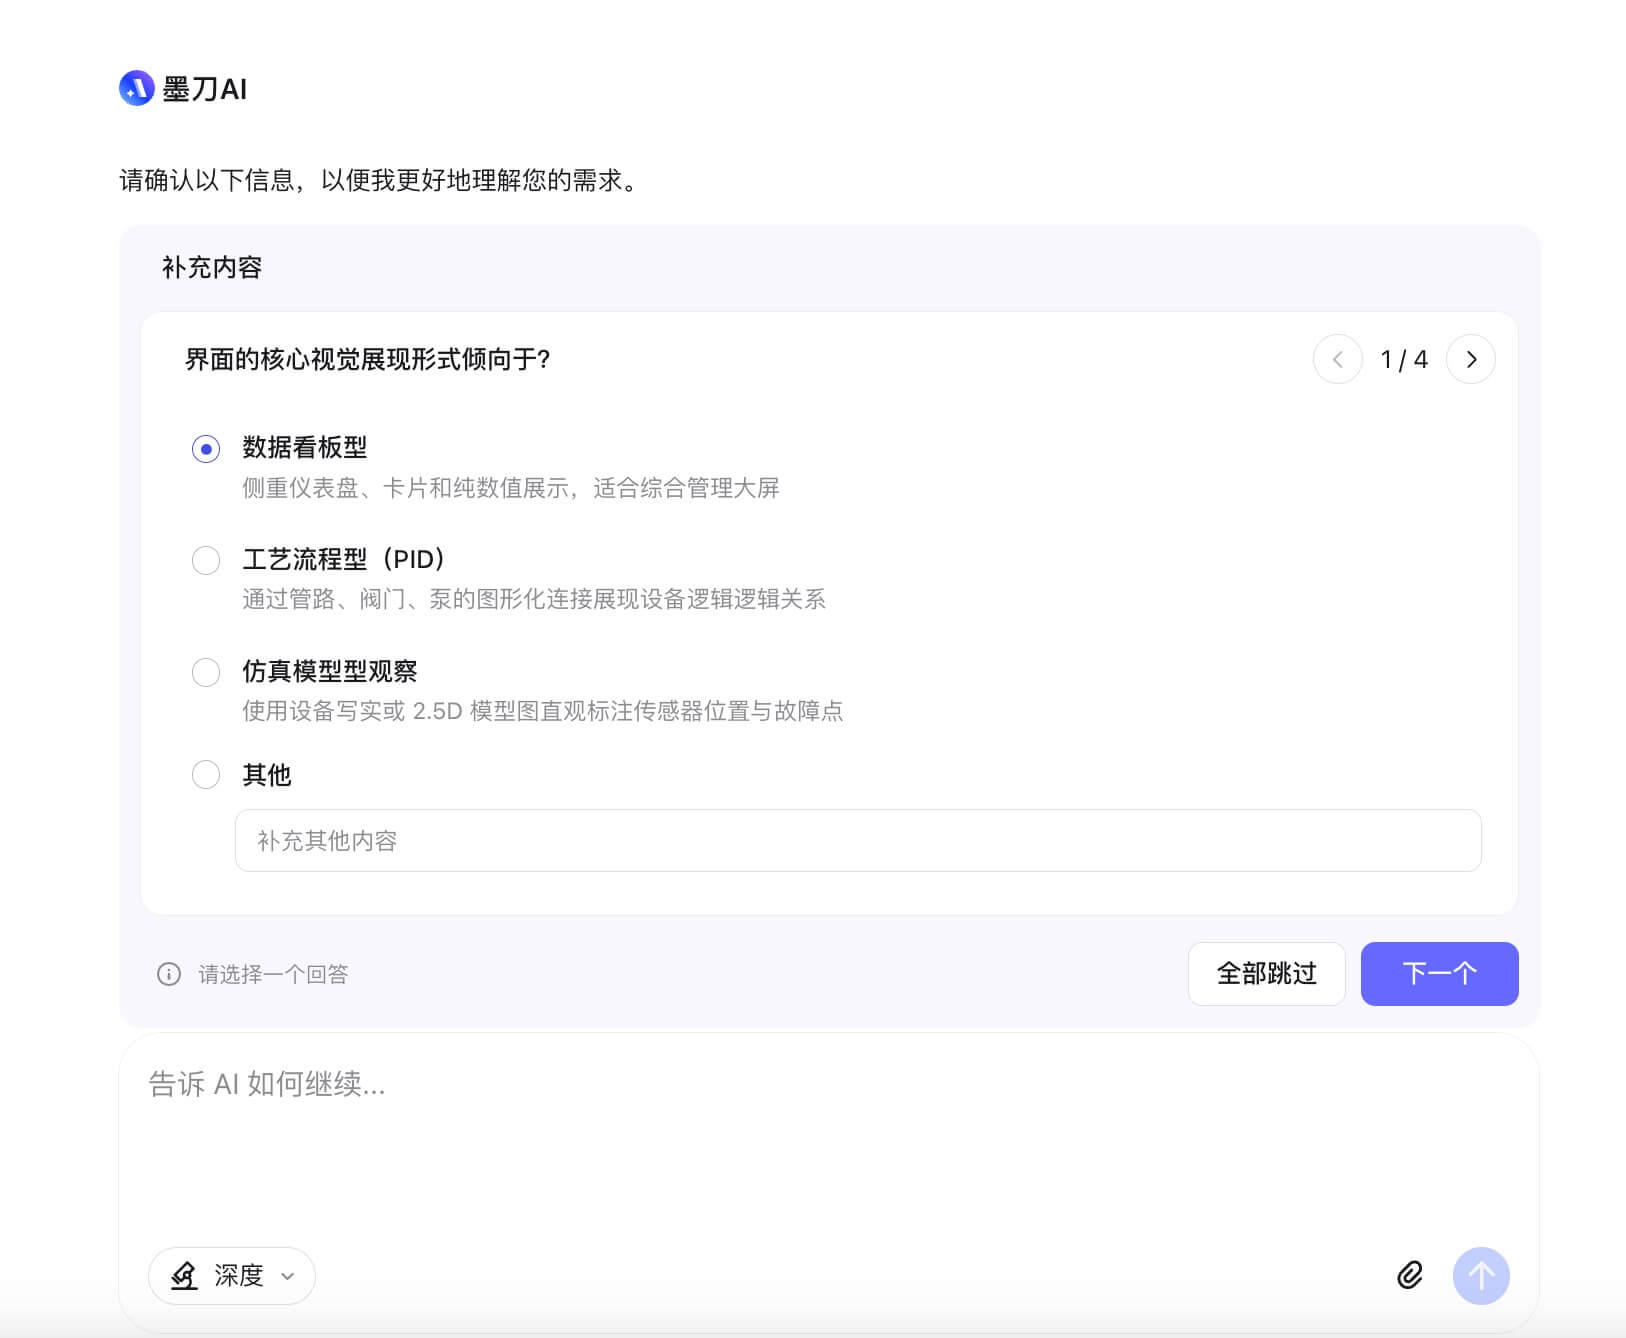Viewport: 1626px width, 1338px height.
Task: Click the AI avatar at the top left
Action: [x=137, y=89]
